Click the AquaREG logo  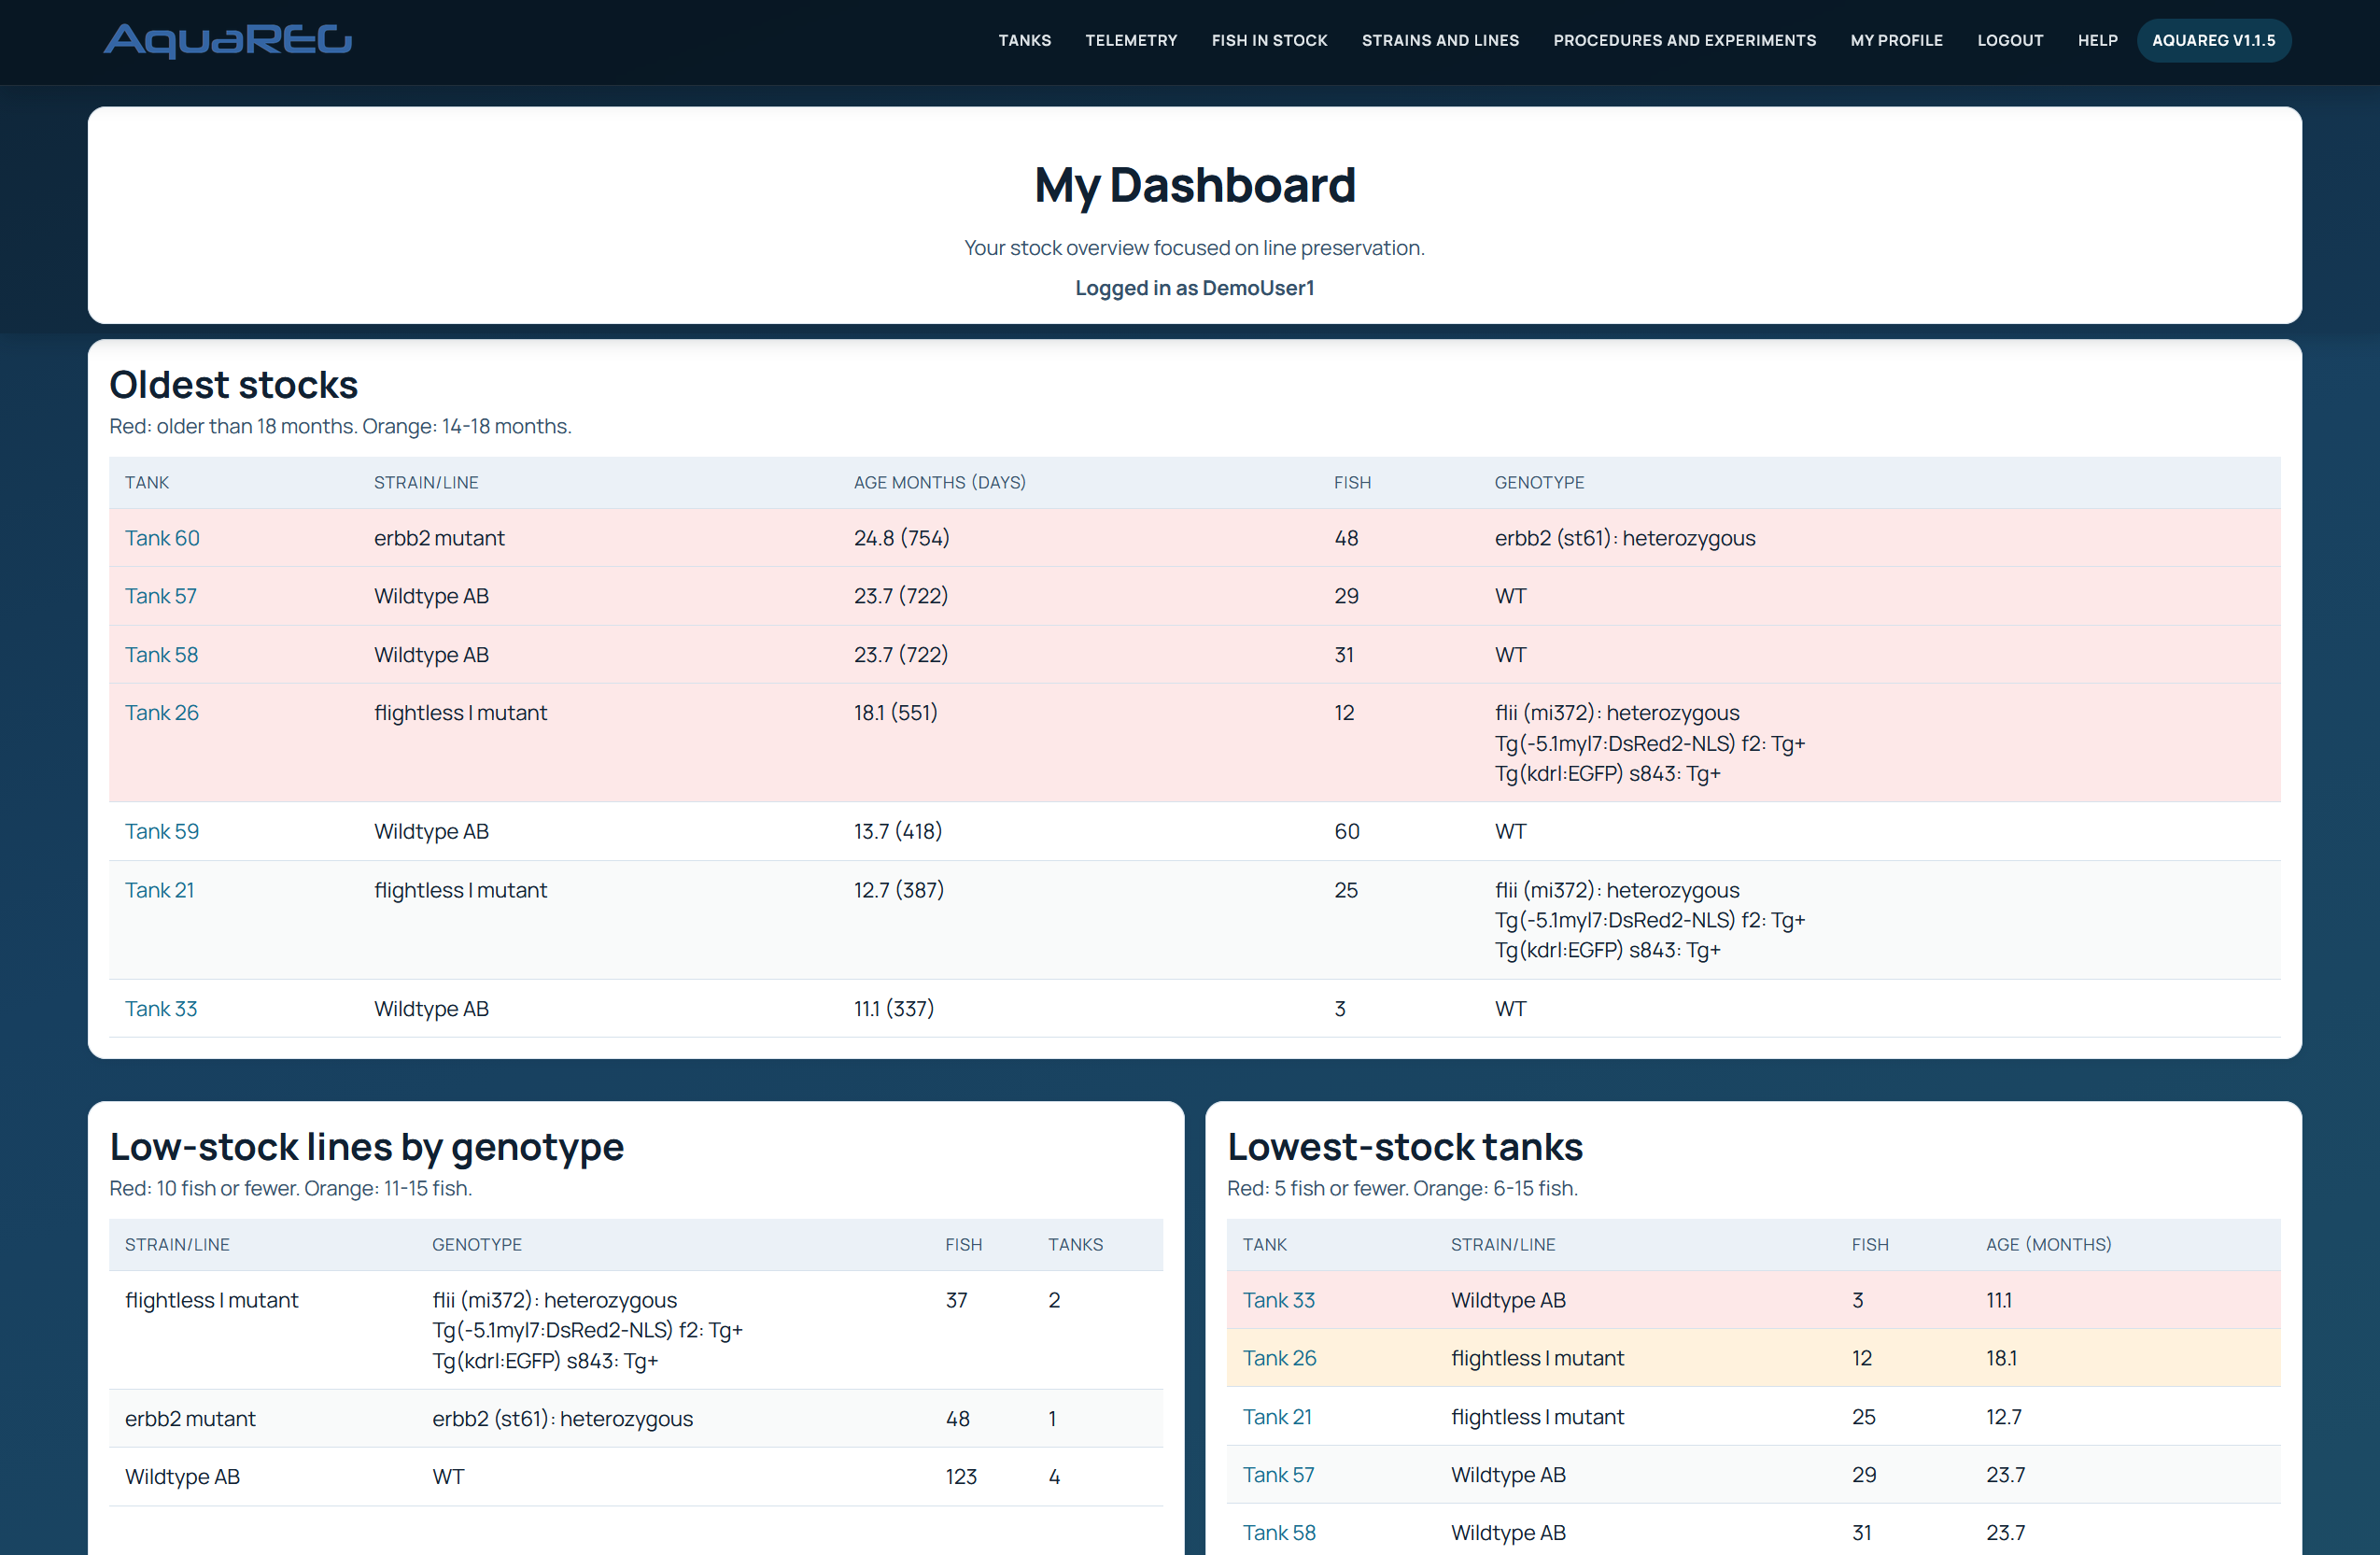click(227, 40)
